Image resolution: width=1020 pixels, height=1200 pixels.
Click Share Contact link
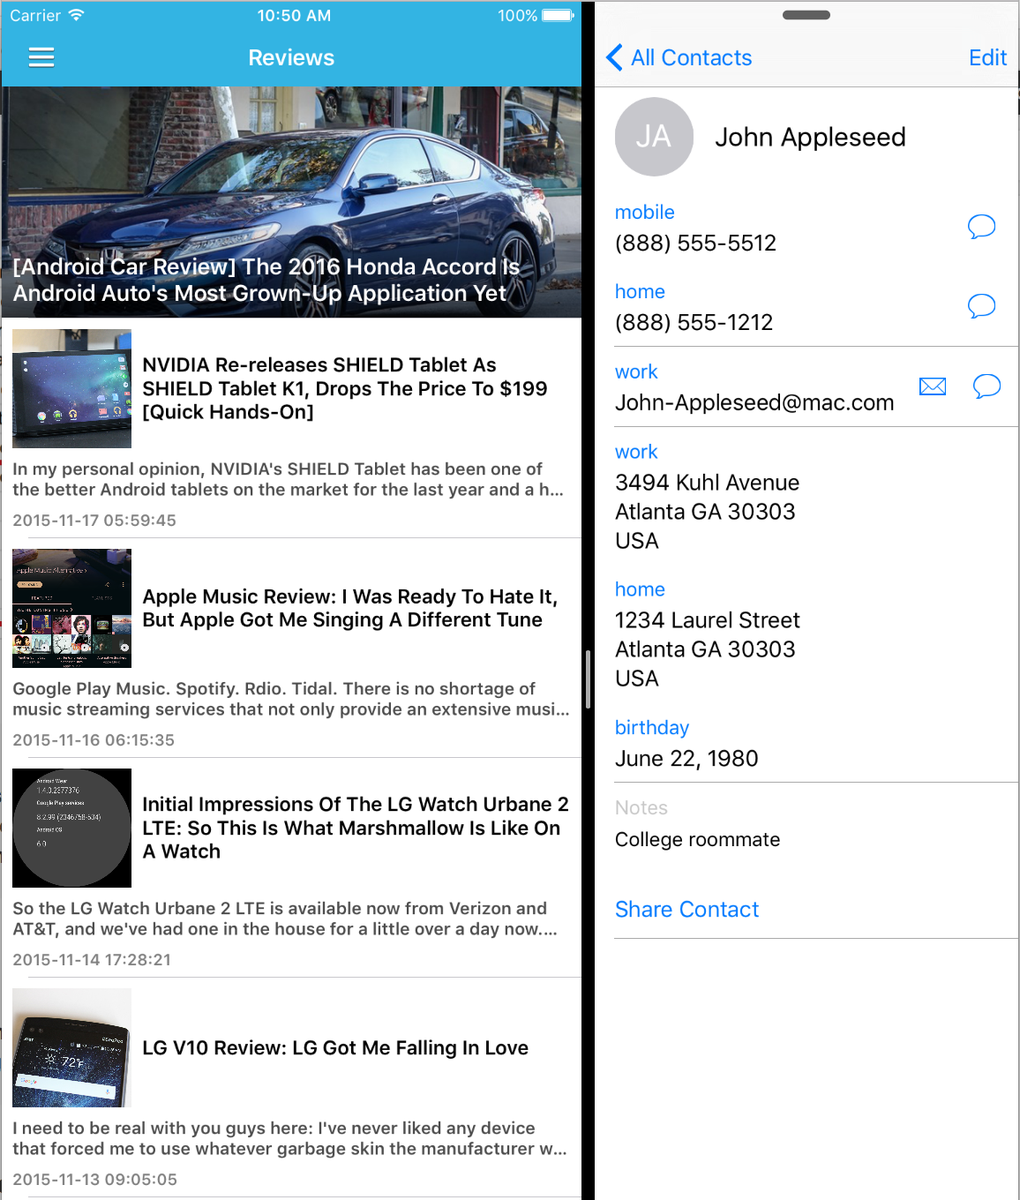click(x=687, y=909)
